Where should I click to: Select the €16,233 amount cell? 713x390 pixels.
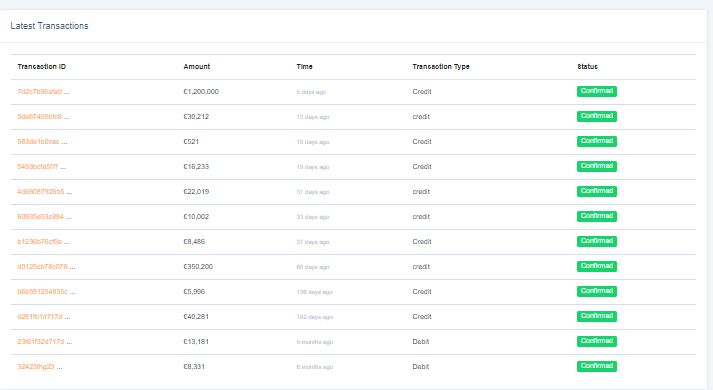pyautogui.click(x=196, y=167)
